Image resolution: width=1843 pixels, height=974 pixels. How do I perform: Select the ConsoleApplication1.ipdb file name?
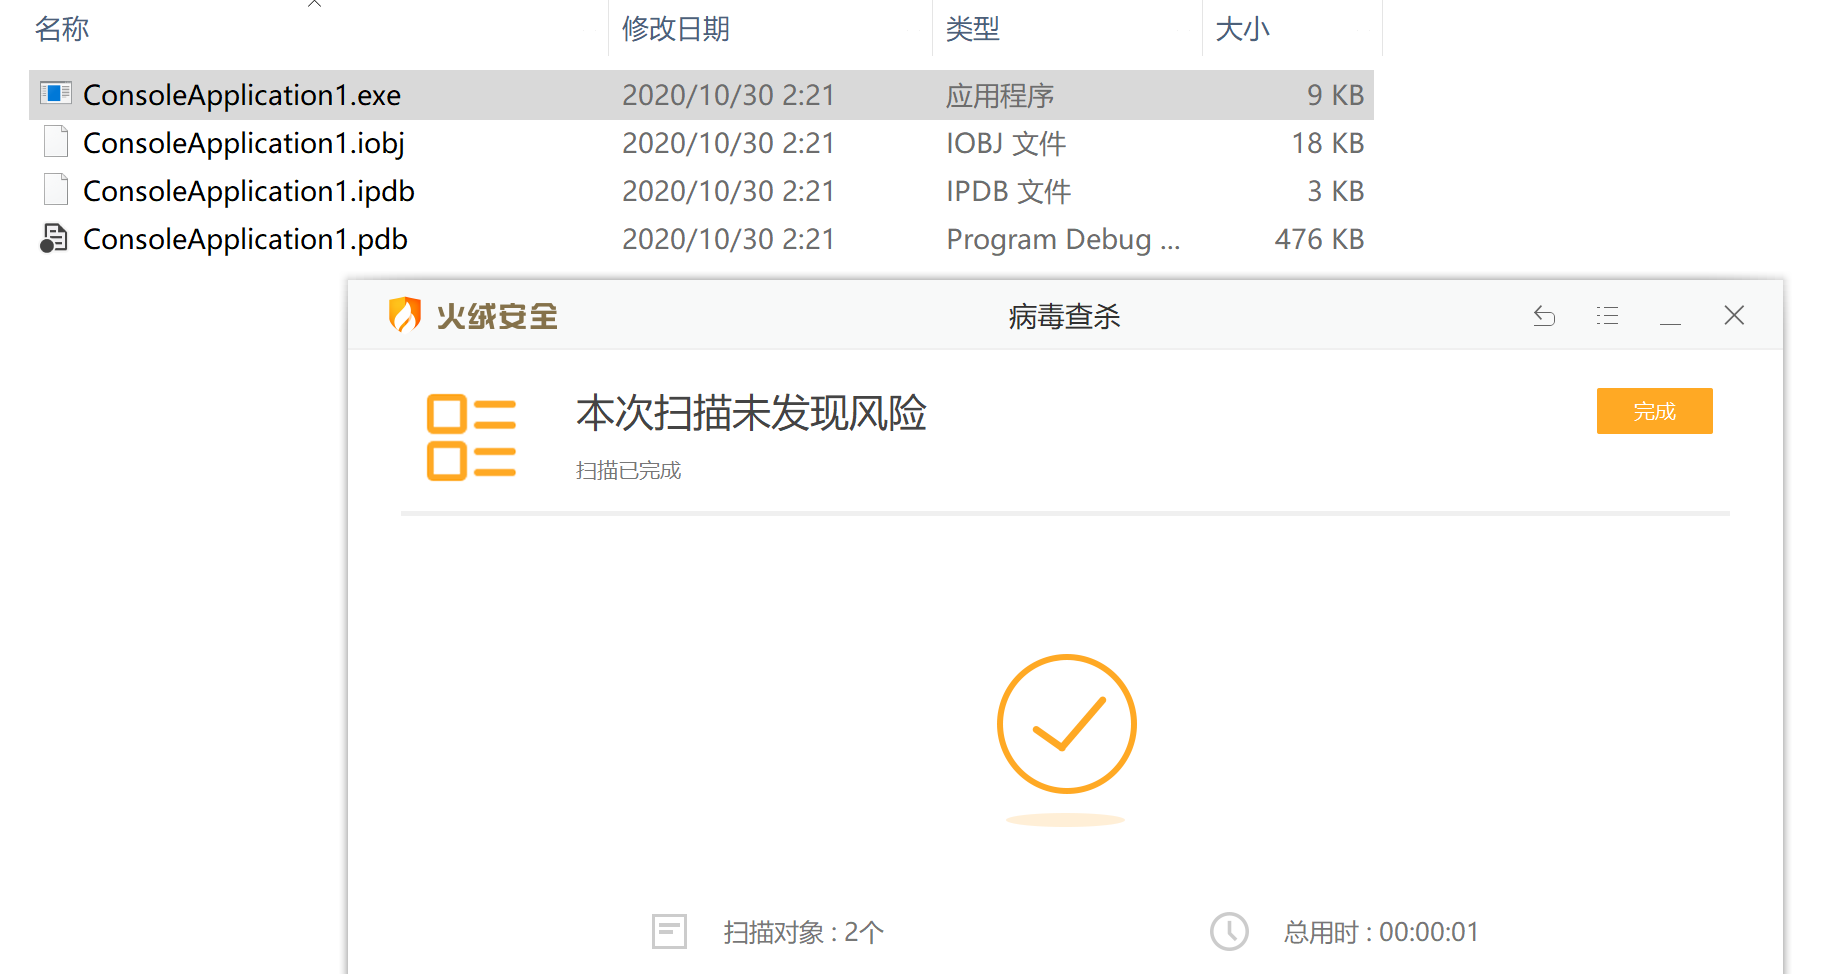tap(248, 191)
